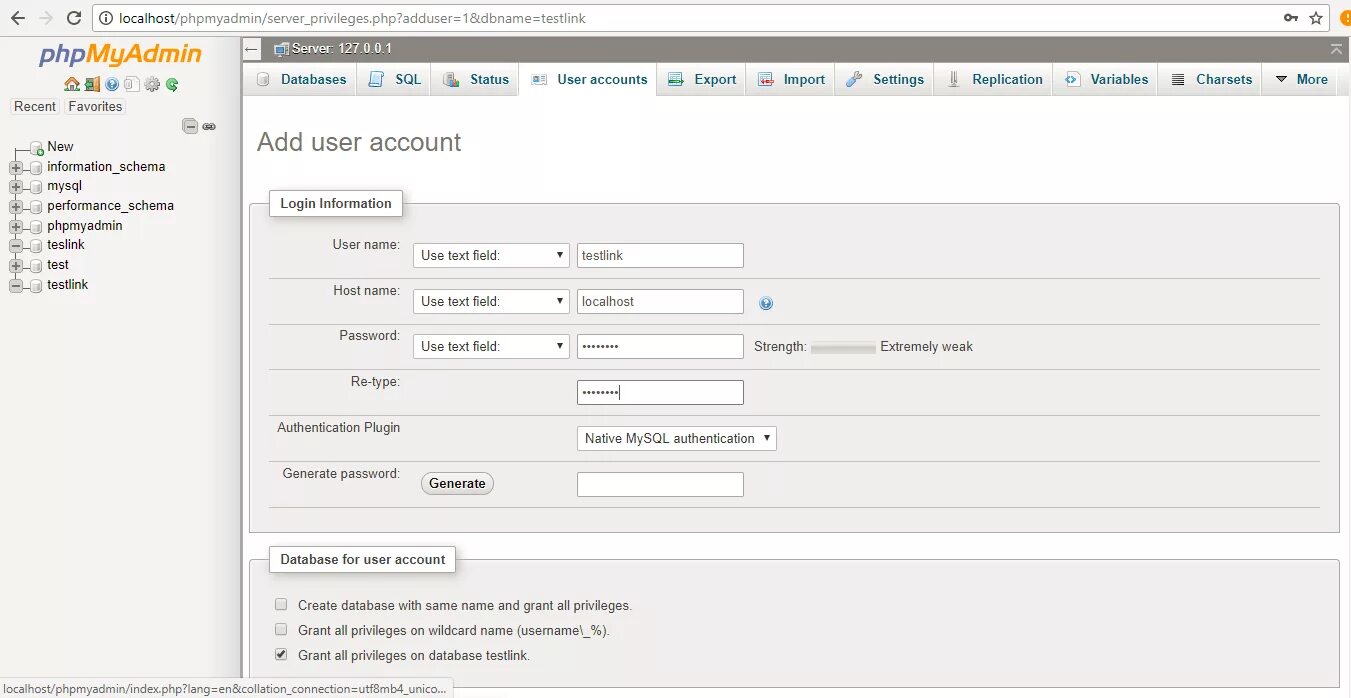Click the saved password key icon
Viewport: 1351px width, 698px height.
coord(1291,18)
